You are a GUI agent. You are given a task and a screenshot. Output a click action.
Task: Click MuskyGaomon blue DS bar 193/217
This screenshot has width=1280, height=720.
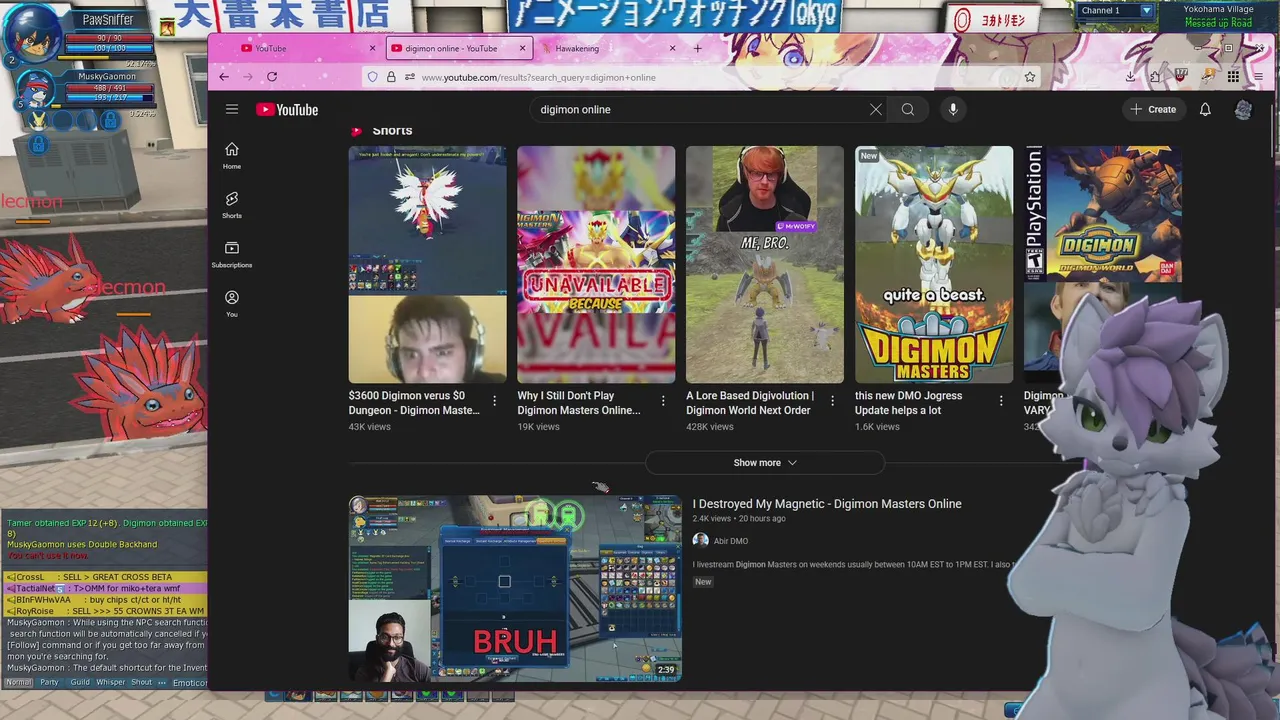click(109, 98)
